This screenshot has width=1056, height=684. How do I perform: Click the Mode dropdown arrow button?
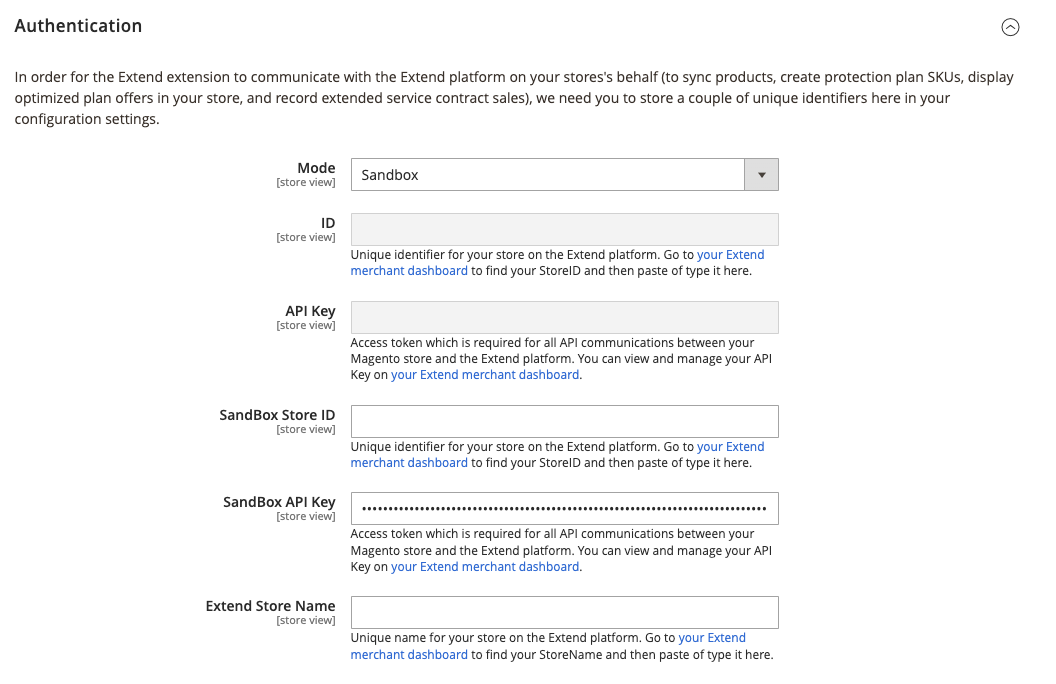pyautogui.click(x=762, y=175)
